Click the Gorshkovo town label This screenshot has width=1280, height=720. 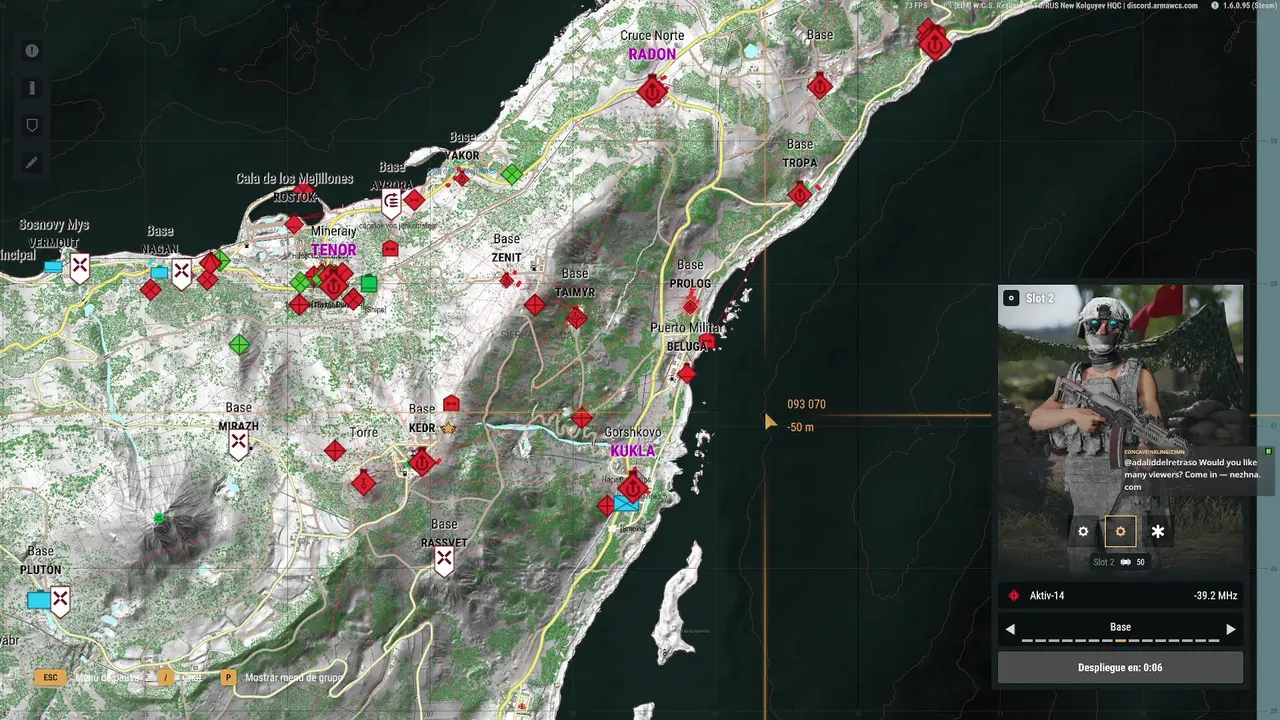click(633, 432)
